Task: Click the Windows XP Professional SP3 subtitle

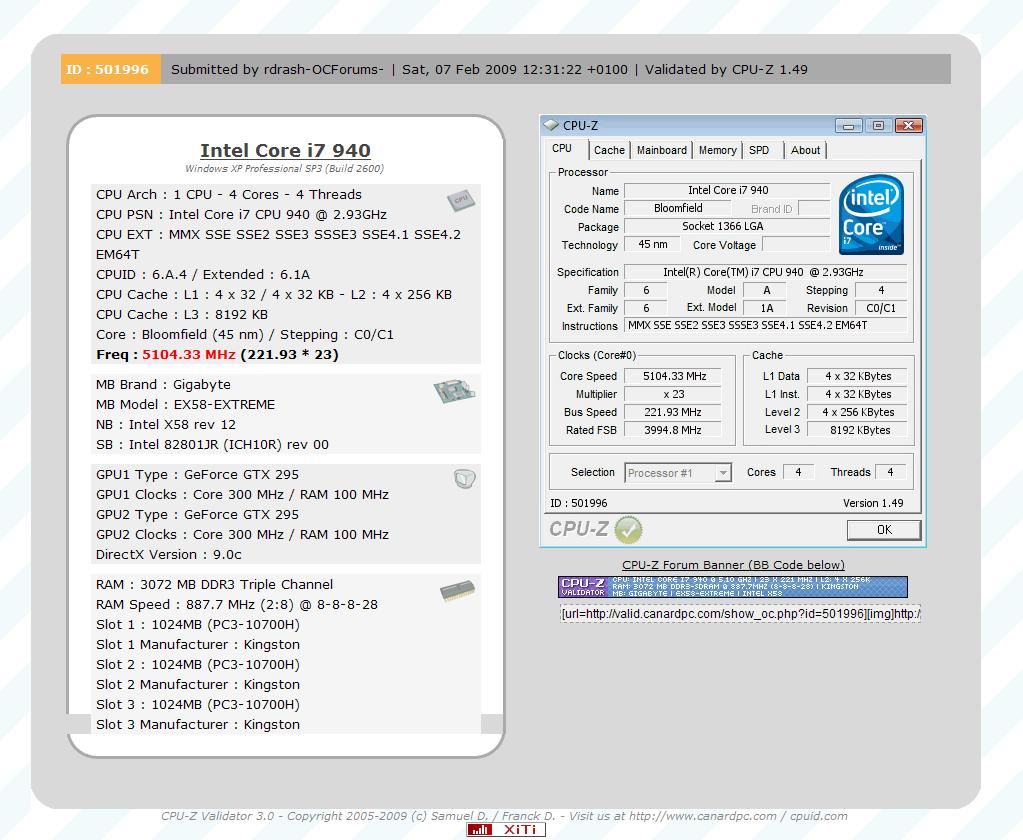Action: coord(284,168)
